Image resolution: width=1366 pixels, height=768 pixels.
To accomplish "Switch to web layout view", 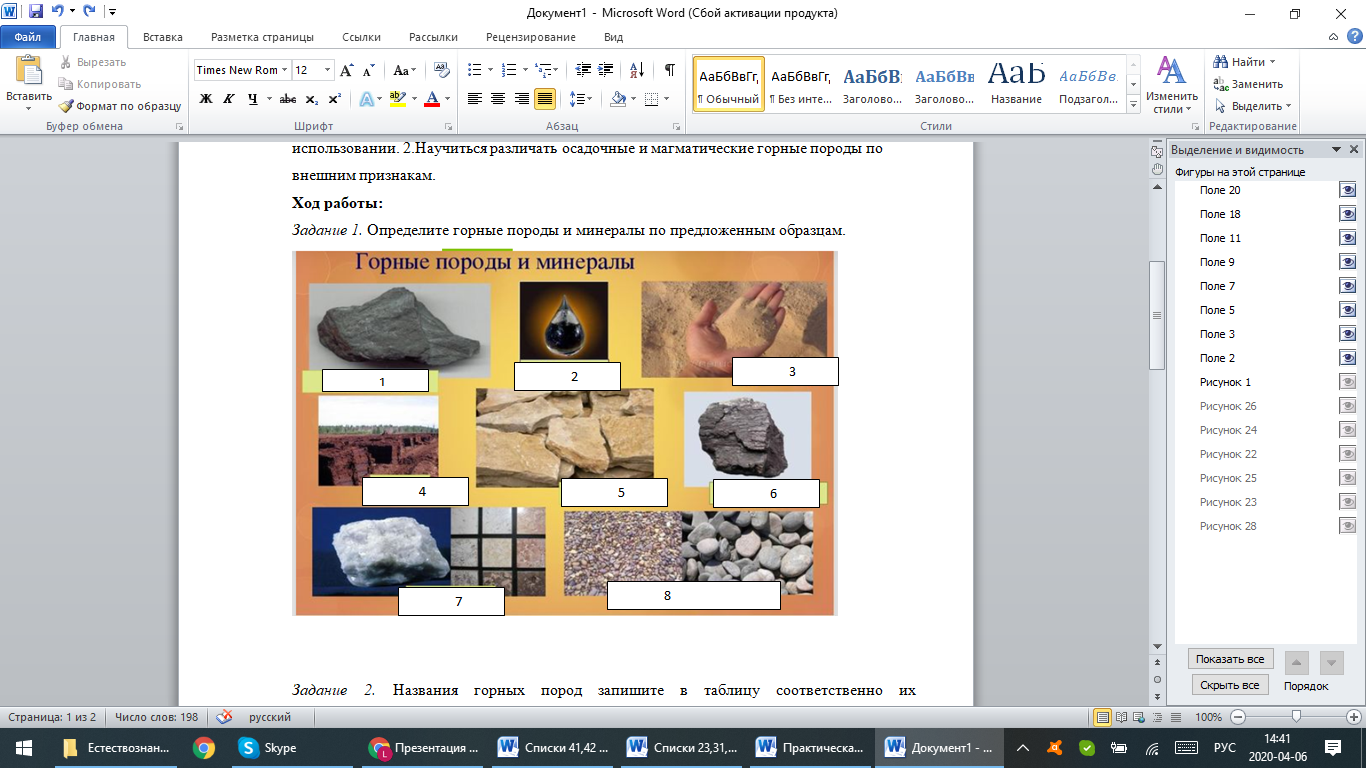I will coord(1137,717).
